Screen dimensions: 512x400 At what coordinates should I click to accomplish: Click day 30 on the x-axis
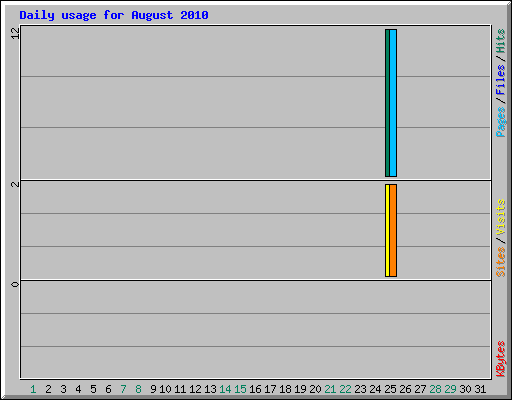pyautogui.click(x=465, y=389)
